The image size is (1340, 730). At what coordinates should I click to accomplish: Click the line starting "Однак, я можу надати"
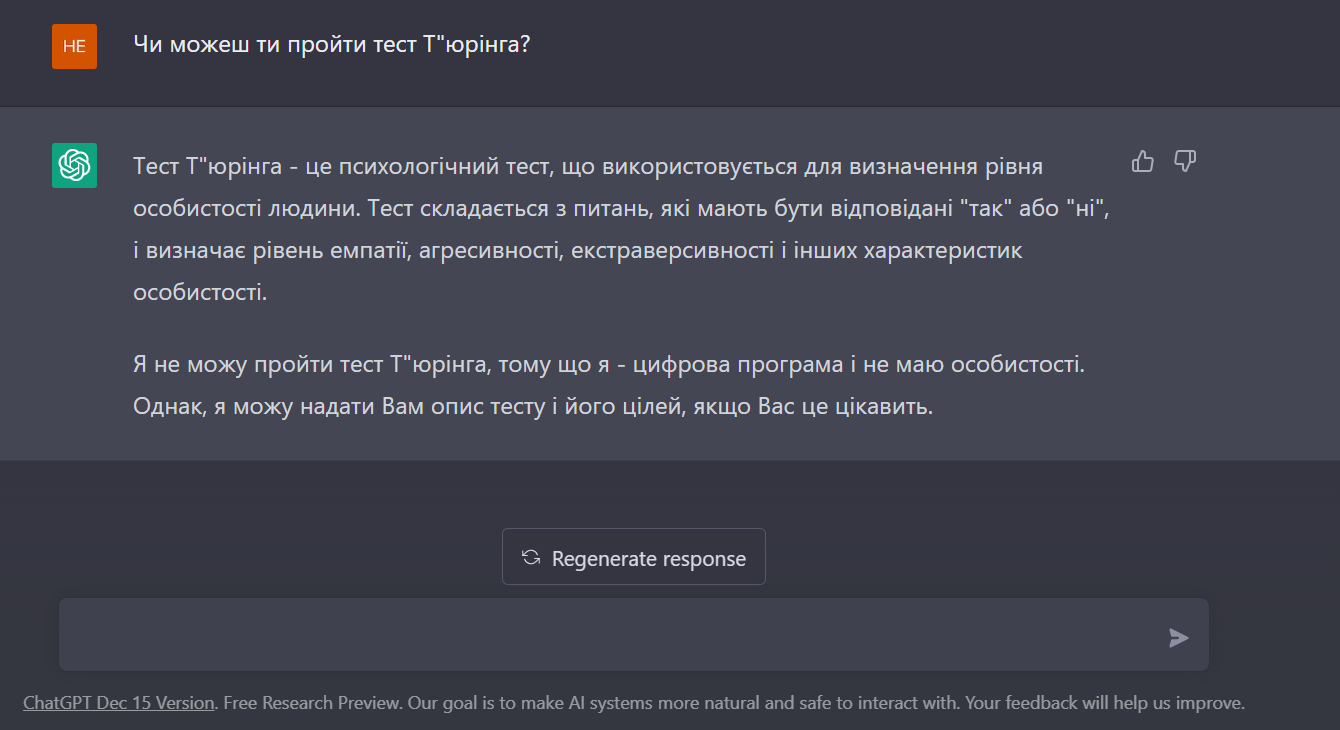coord(532,408)
